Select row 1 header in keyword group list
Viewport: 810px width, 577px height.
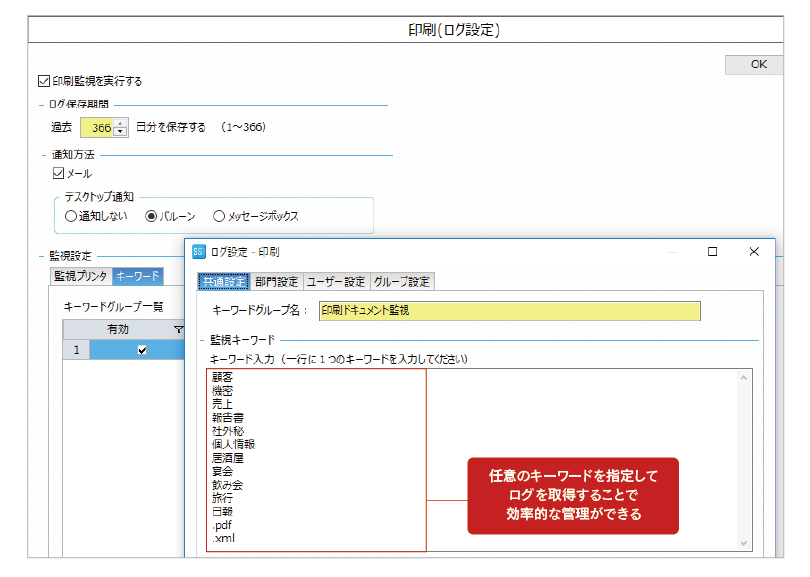(x=76, y=350)
